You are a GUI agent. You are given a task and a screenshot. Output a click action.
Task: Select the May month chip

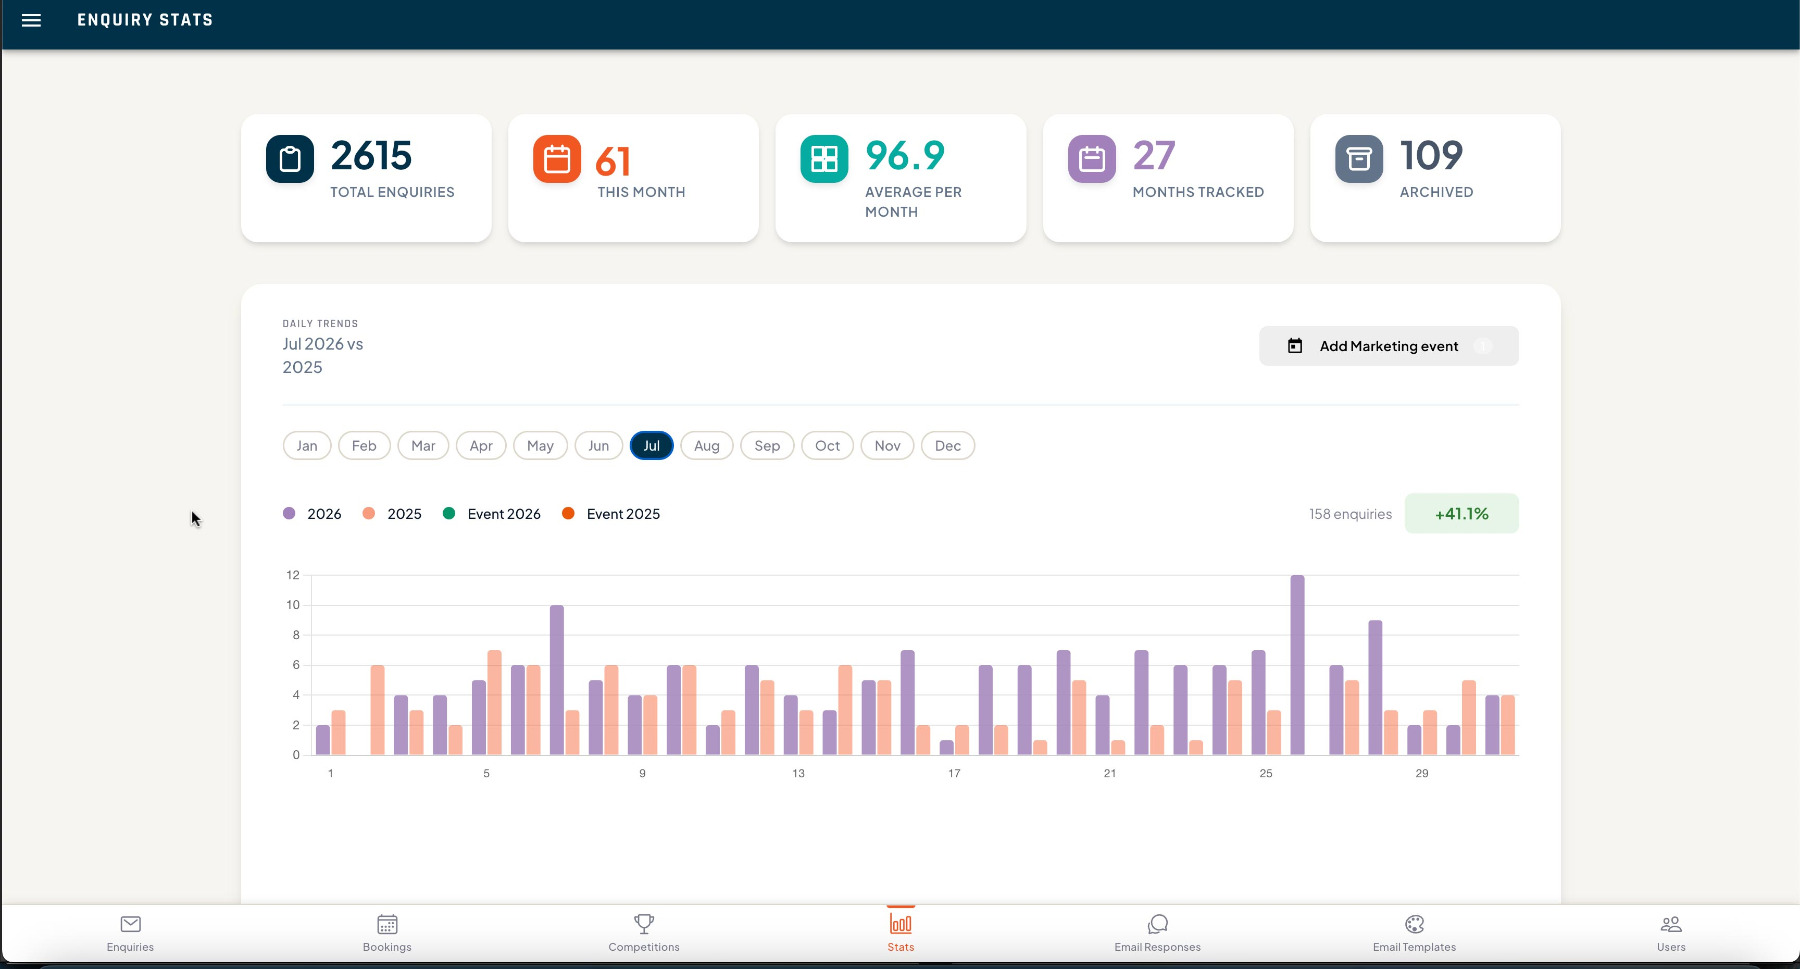pos(540,446)
